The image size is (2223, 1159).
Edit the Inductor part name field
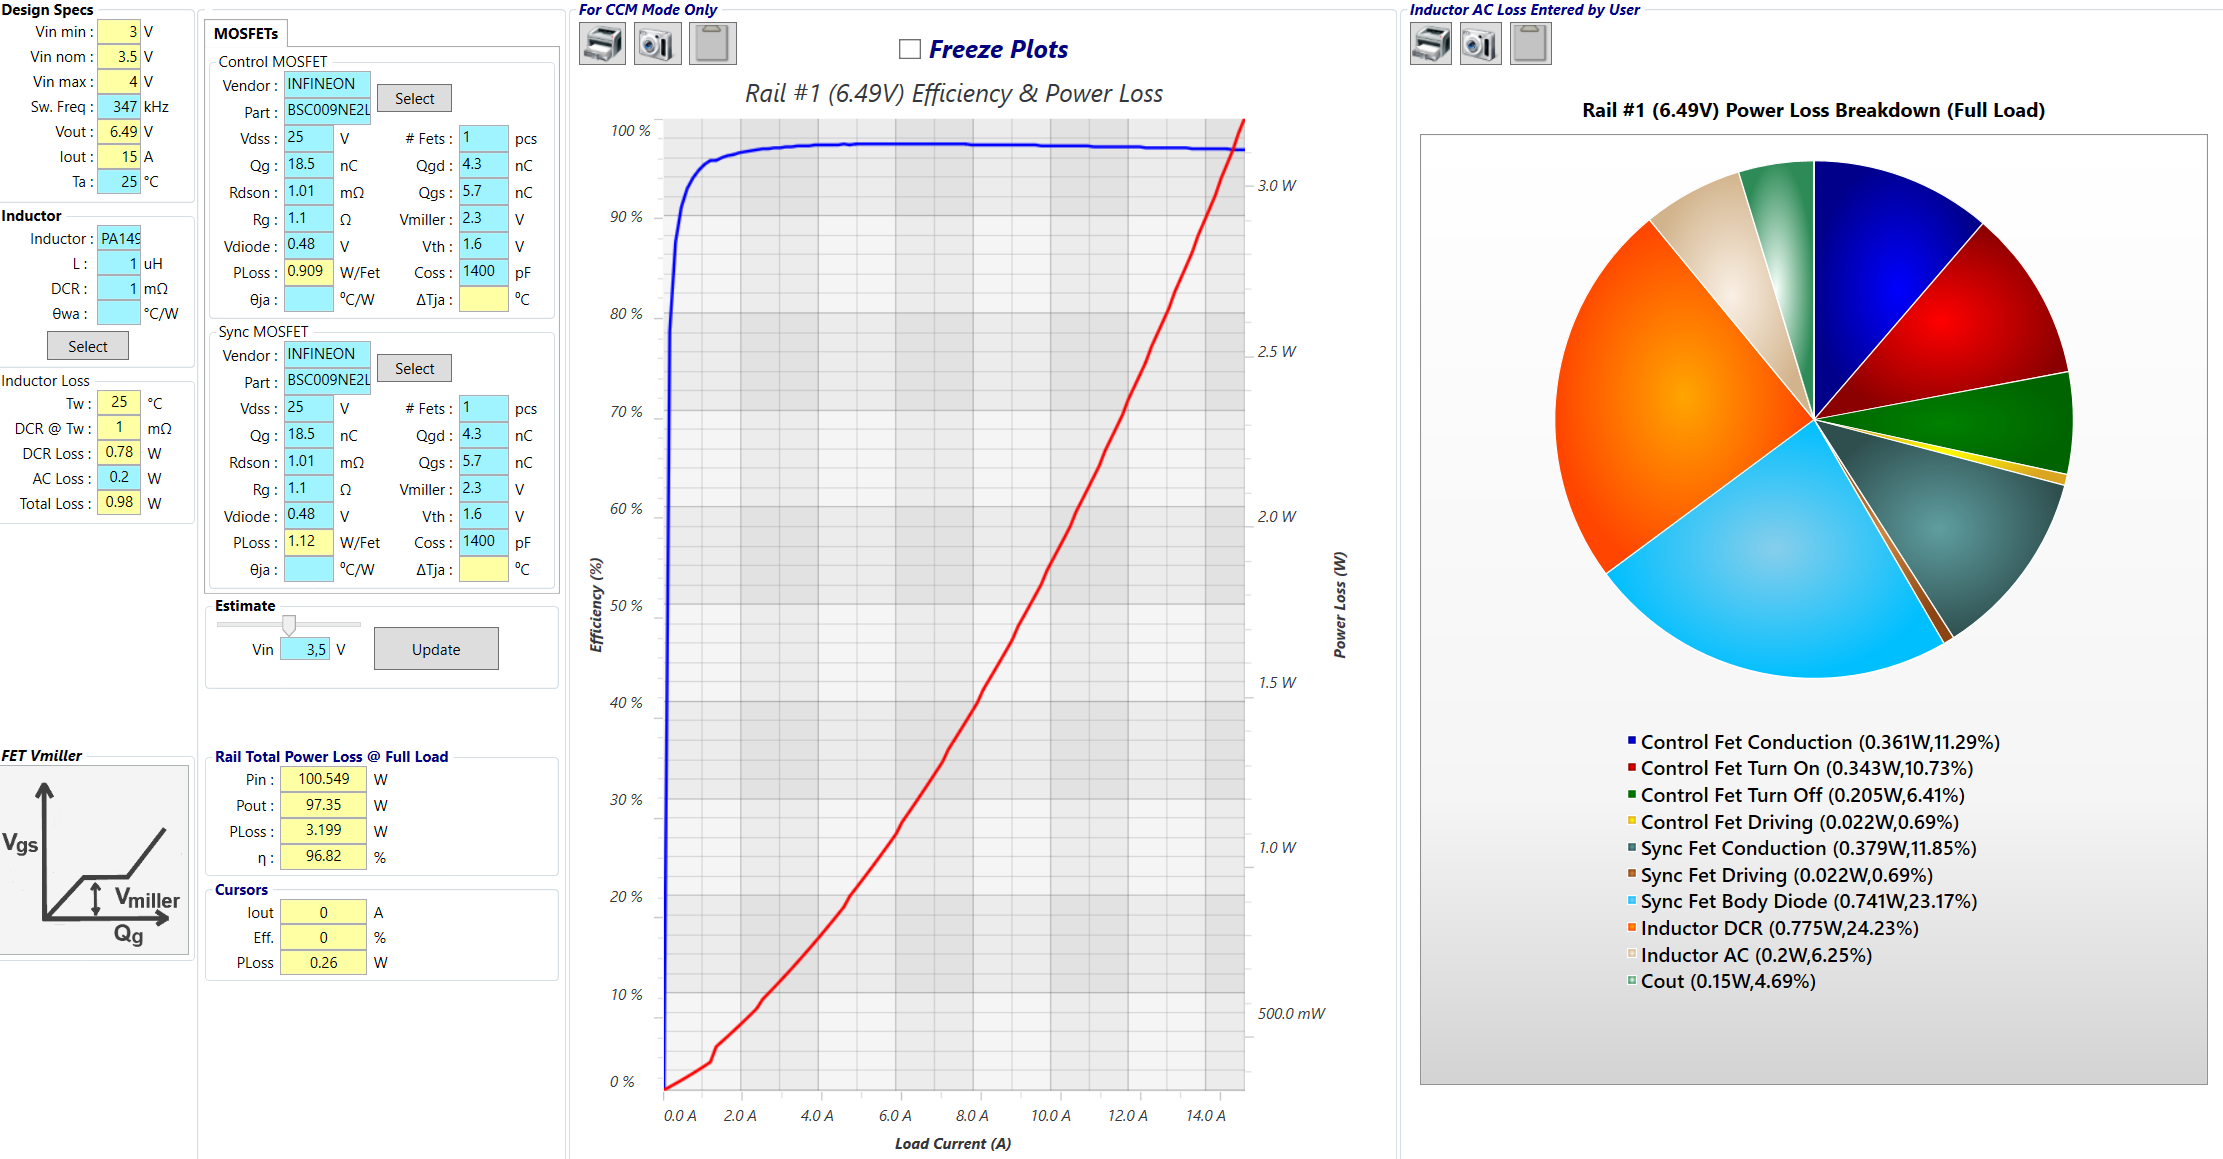119,239
